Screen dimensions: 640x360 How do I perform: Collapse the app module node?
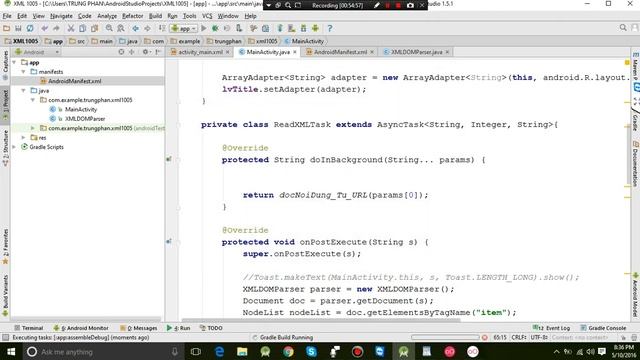click(x=15, y=62)
